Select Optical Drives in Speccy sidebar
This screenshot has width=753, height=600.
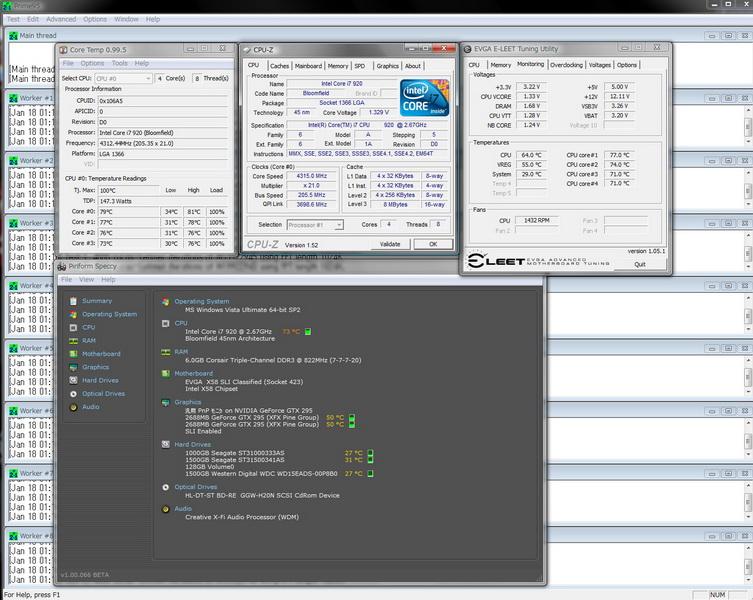click(104, 393)
